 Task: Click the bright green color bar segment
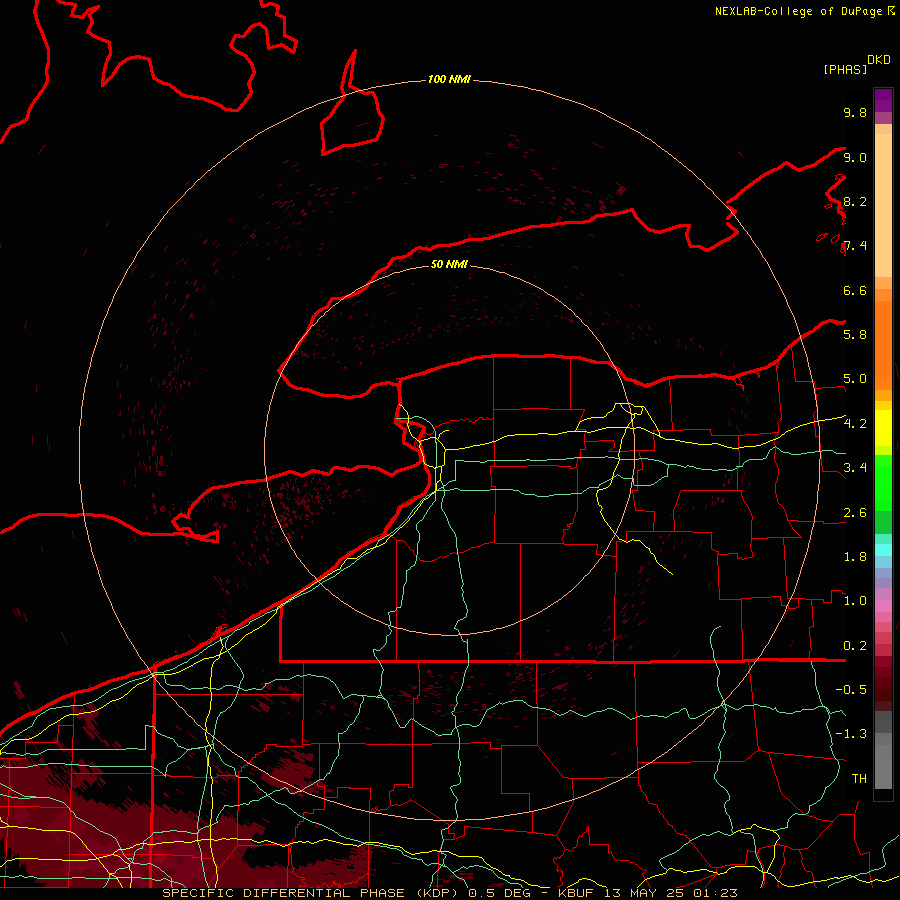click(x=883, y=483)
